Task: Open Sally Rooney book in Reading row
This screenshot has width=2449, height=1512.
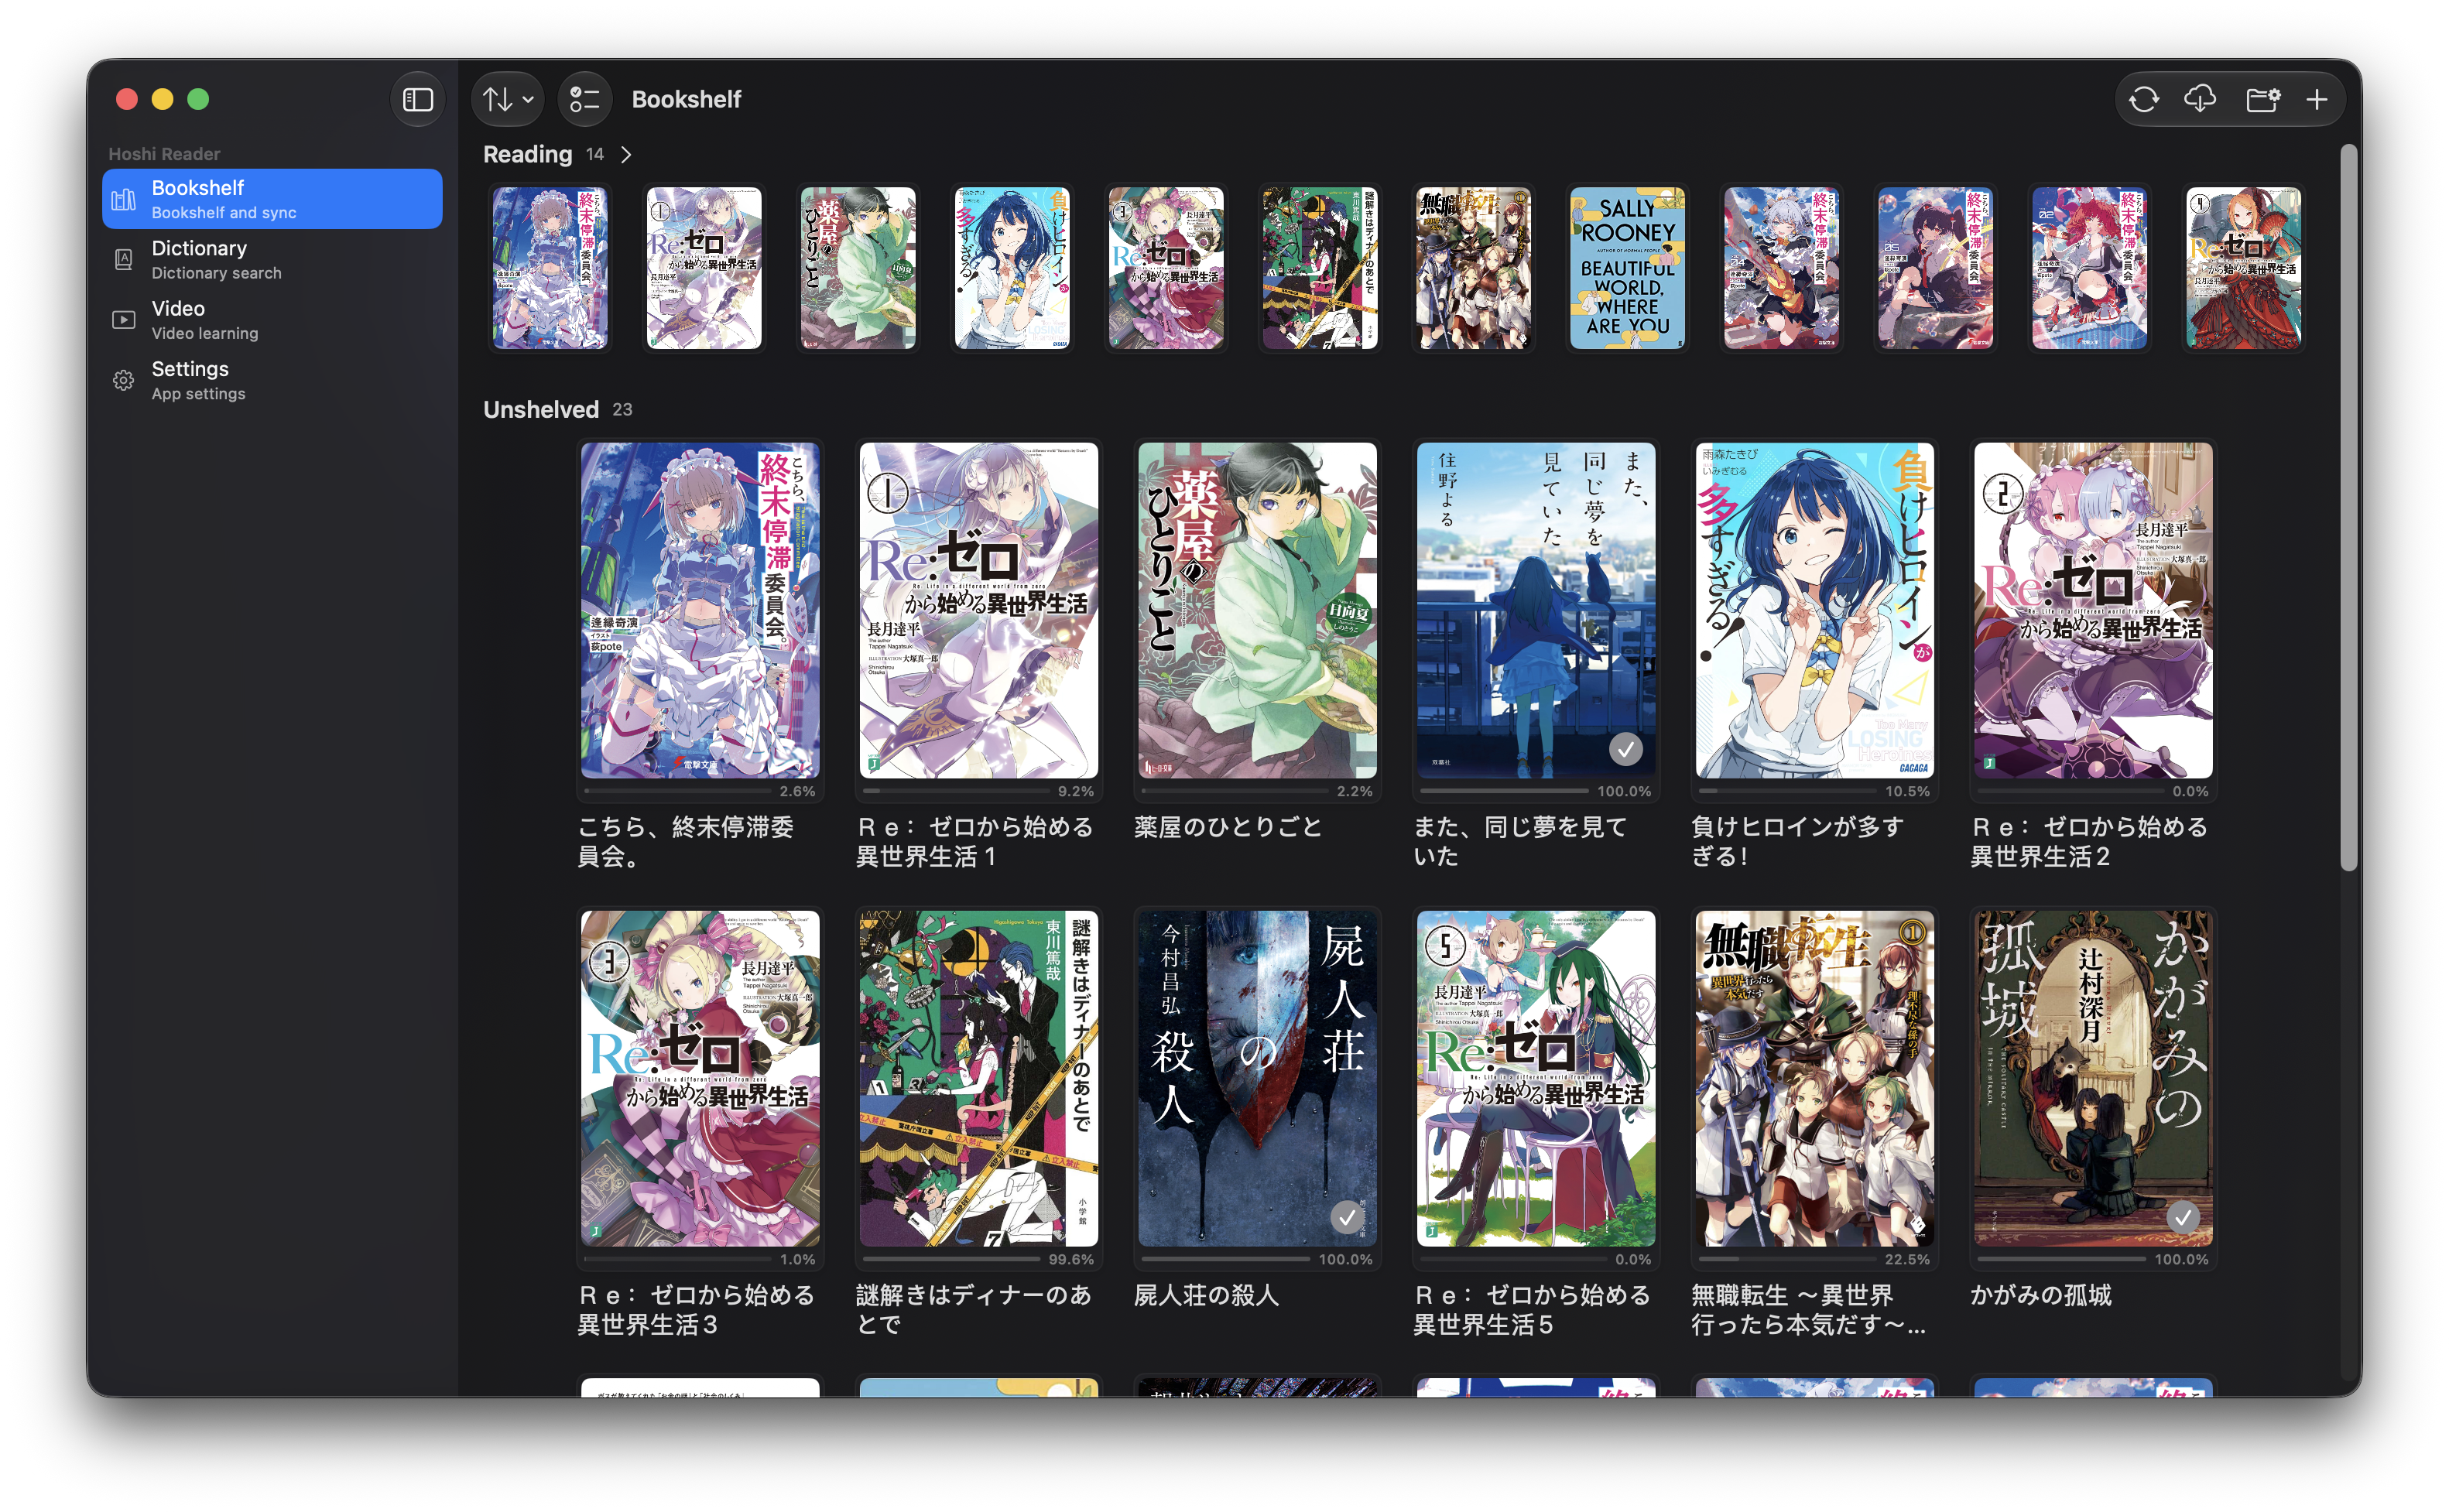Action: (x=1627, y=268)
